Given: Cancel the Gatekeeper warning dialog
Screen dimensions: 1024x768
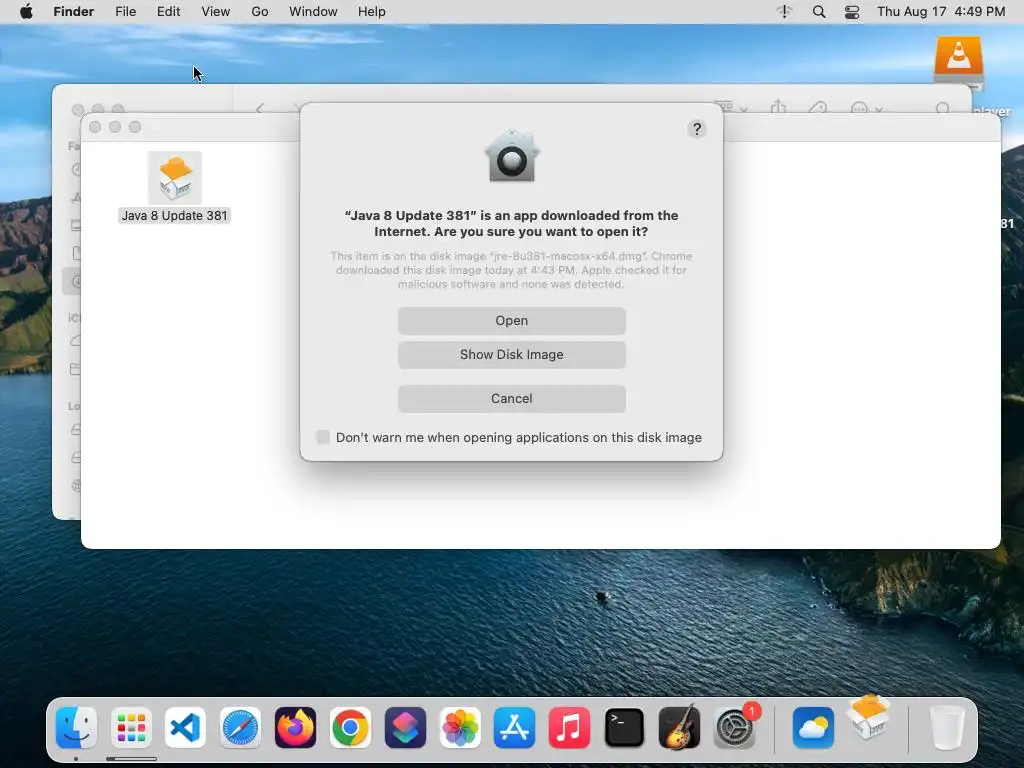Looking at the screenshot, I should 511,398.
